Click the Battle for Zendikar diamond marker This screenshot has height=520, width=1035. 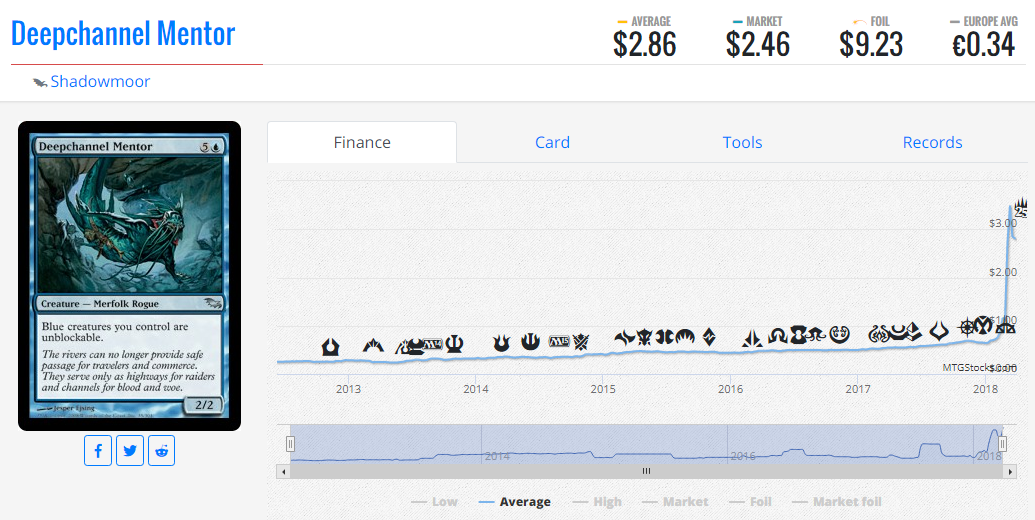pos(709,337)
